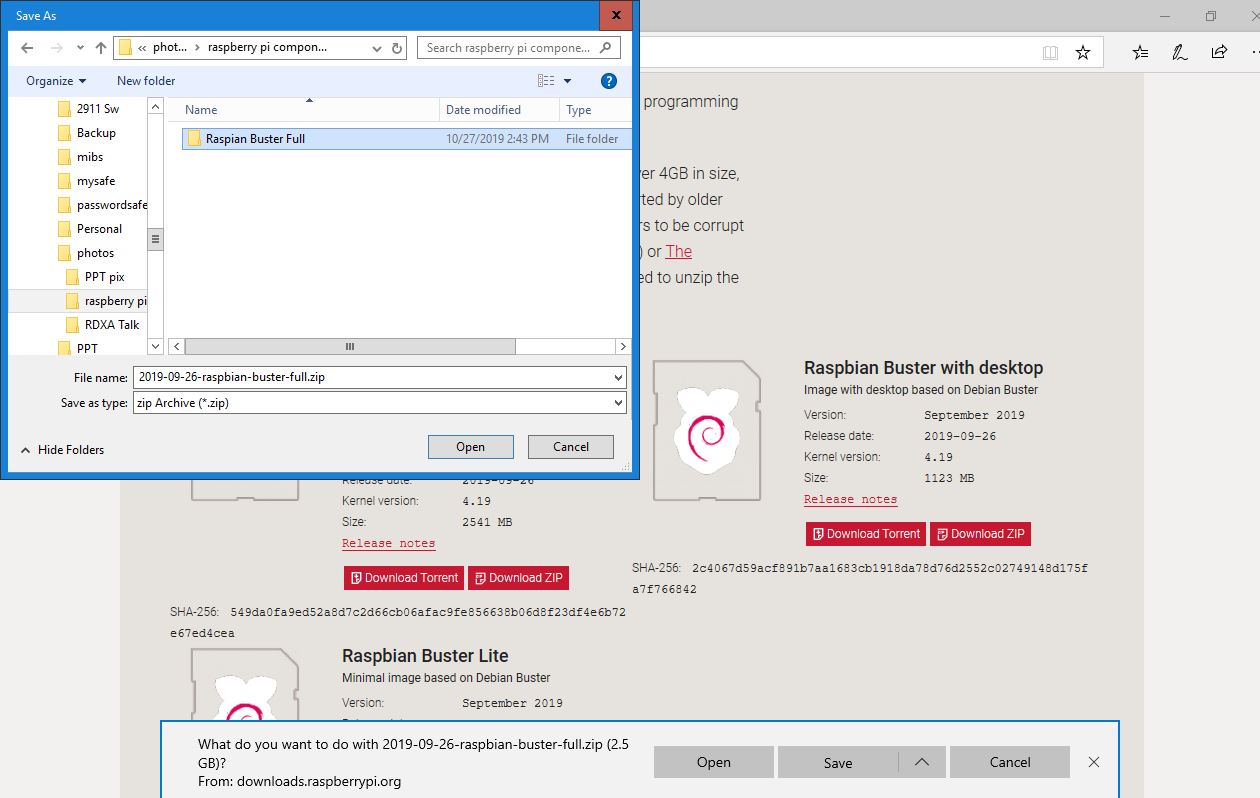Open recent locations dropdown arrow

coord(79,48)
